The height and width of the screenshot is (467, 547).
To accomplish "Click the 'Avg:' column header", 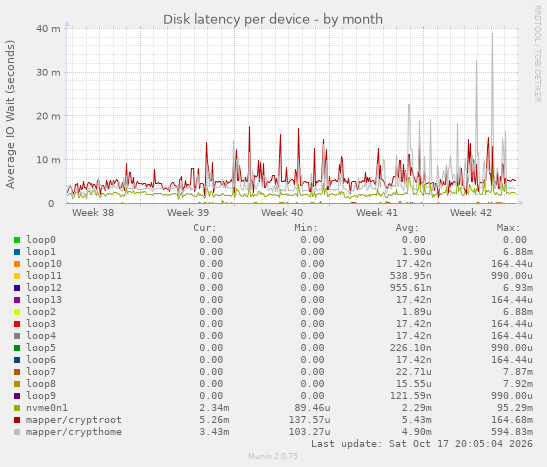I will [x=407, y=228].
